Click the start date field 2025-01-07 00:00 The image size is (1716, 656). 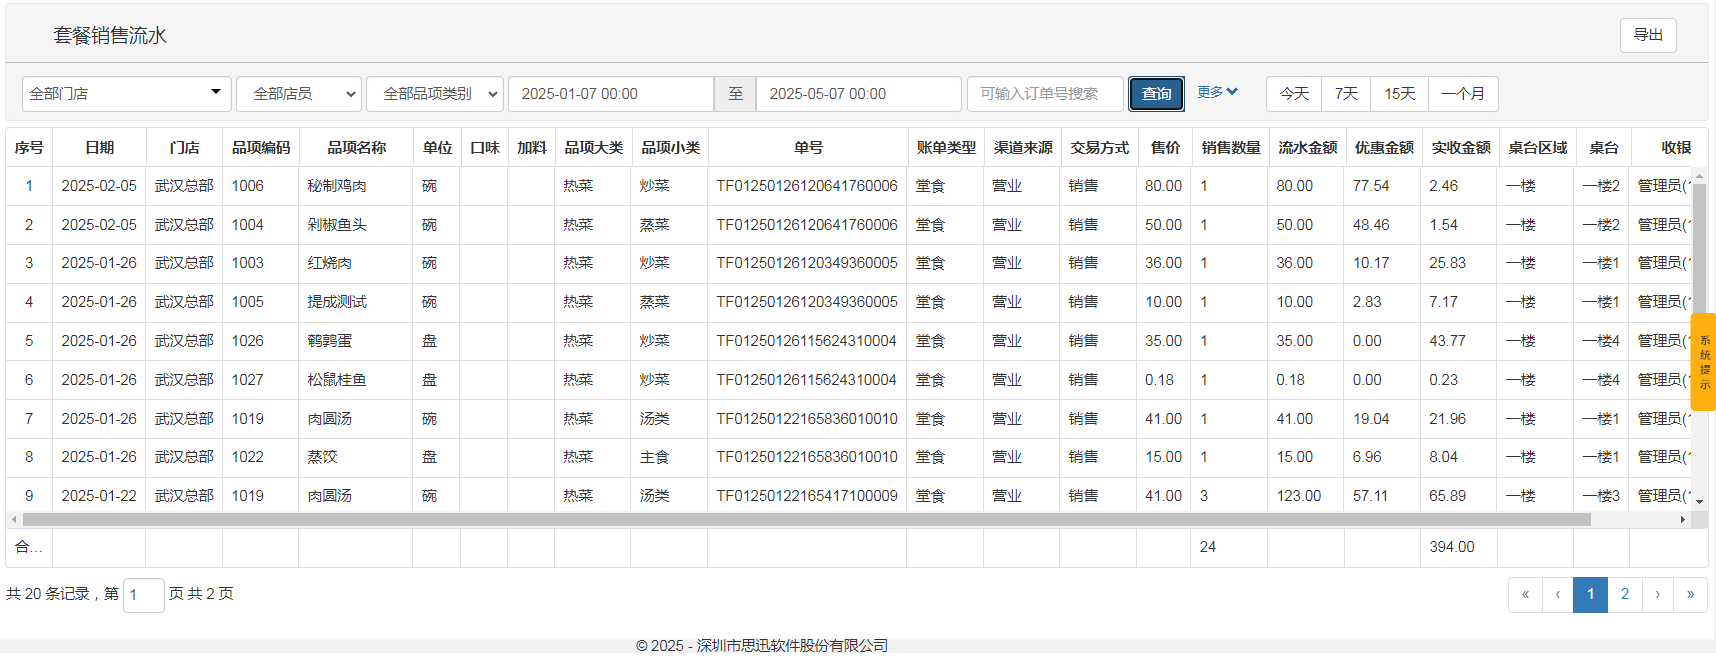point(611,94)
